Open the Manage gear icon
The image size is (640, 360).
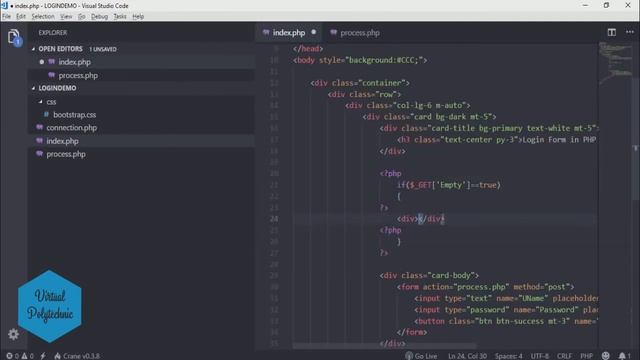(x=13, y=334)
